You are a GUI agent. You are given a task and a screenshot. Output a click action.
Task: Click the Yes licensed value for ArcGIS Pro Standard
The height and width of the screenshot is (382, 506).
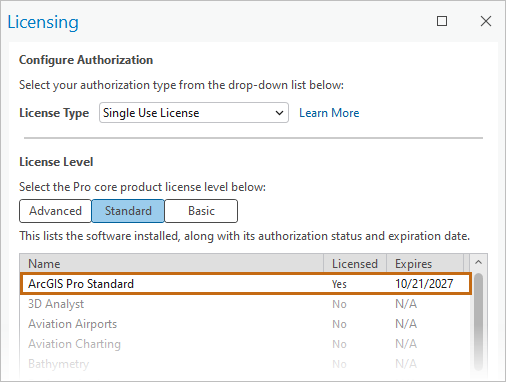click(339, 284)
